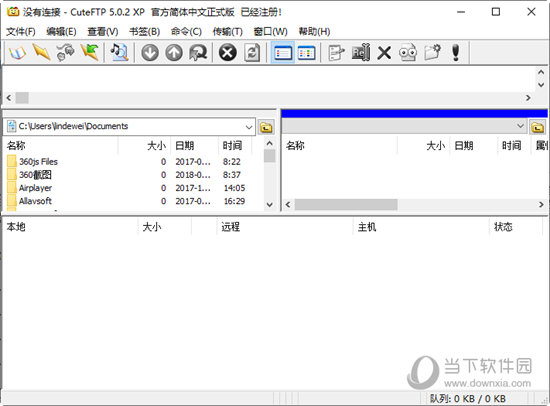Switch to small icons view
Screen dimensions: 550x406
pyautogui.click(x=307, y=53)
